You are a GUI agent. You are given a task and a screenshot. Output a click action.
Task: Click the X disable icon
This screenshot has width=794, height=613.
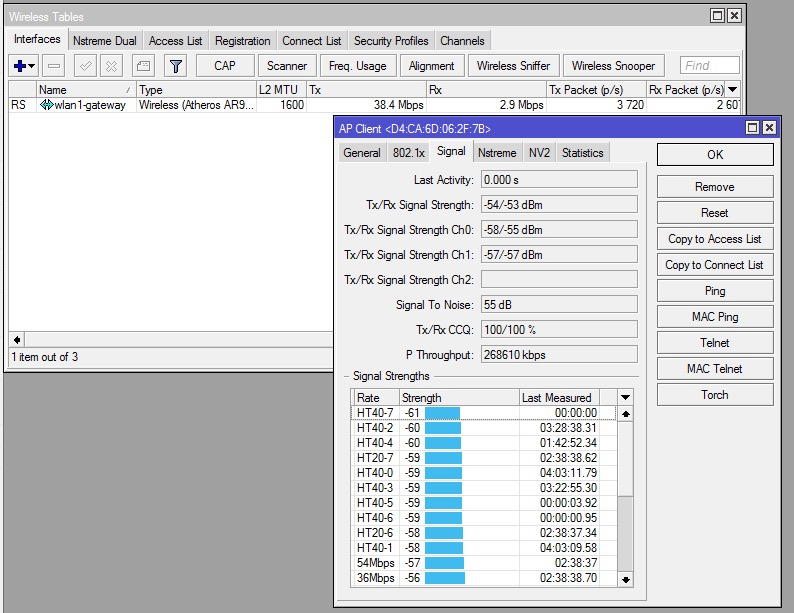(x=111, y=66)
